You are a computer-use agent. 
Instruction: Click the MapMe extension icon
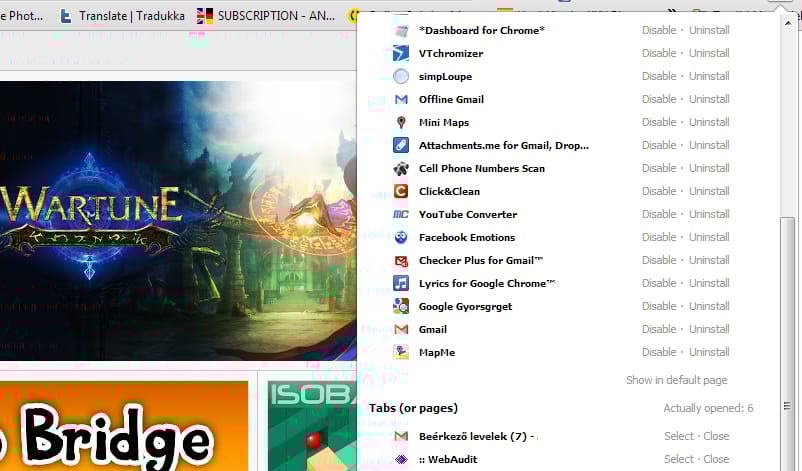tap(401, 352)
